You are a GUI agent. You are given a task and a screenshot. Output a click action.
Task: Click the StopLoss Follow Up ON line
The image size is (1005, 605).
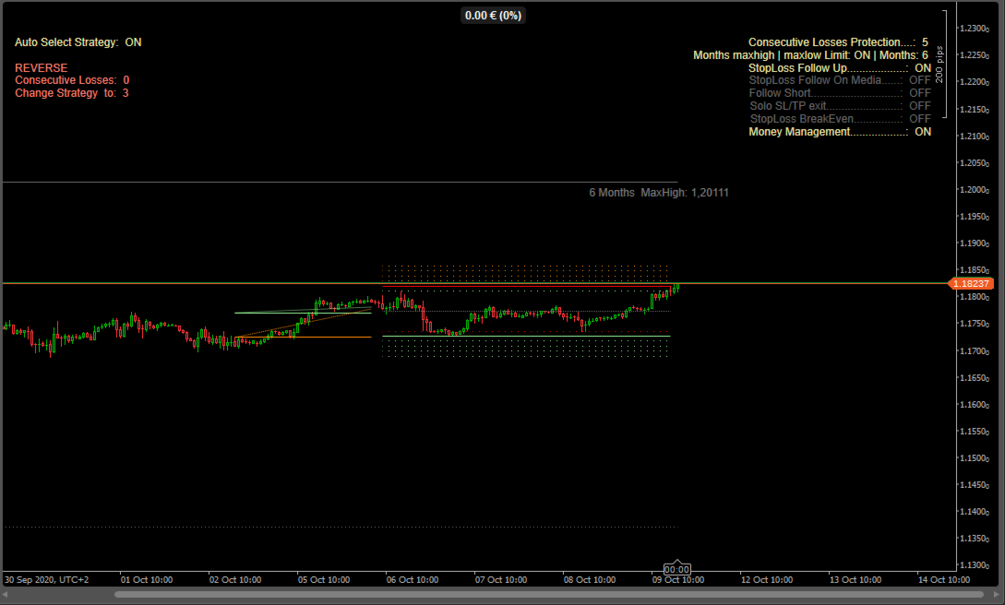point(840,68)
